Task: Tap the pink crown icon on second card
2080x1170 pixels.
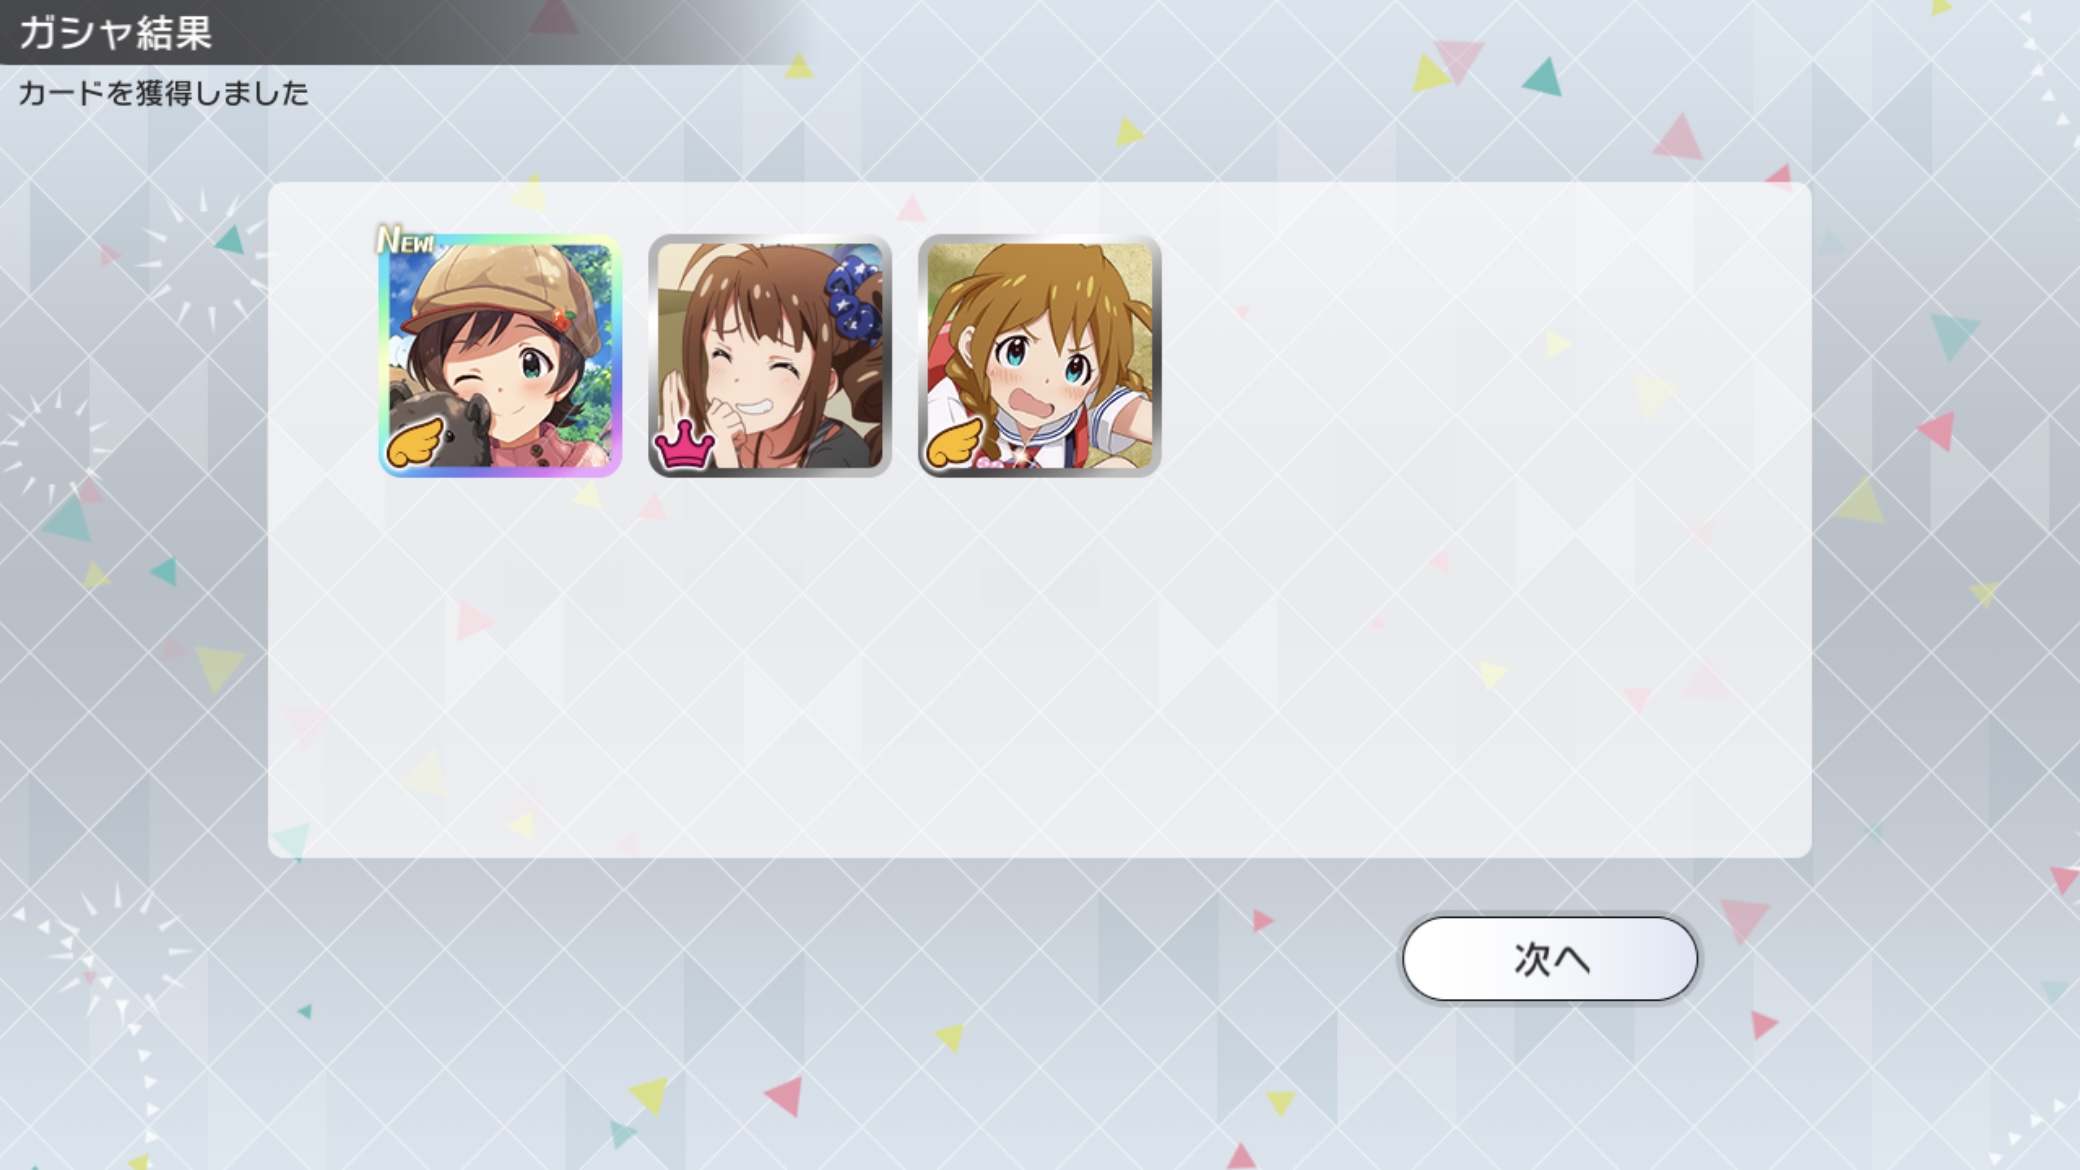Action: click(684, 446)
